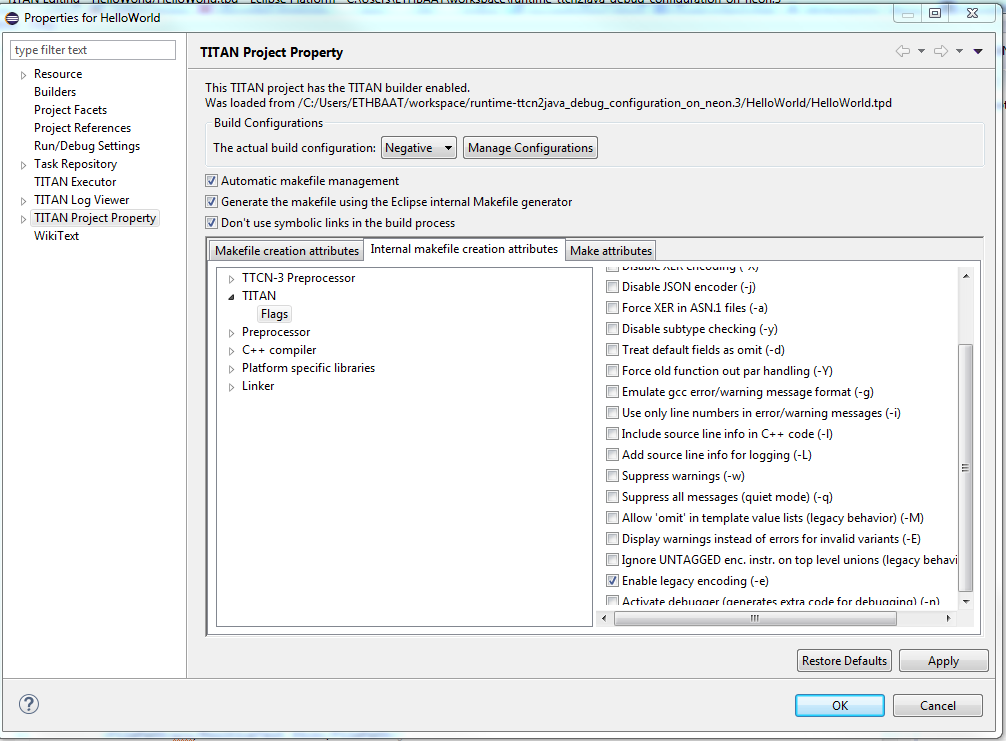Expand the TITAN Log Viewer node

[24, 201]
